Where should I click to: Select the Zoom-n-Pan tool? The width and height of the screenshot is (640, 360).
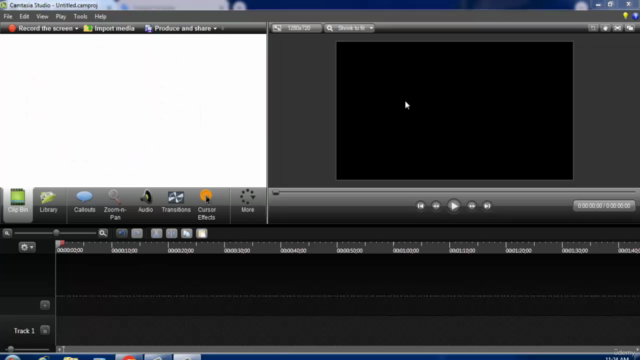(x=115, y=205)
